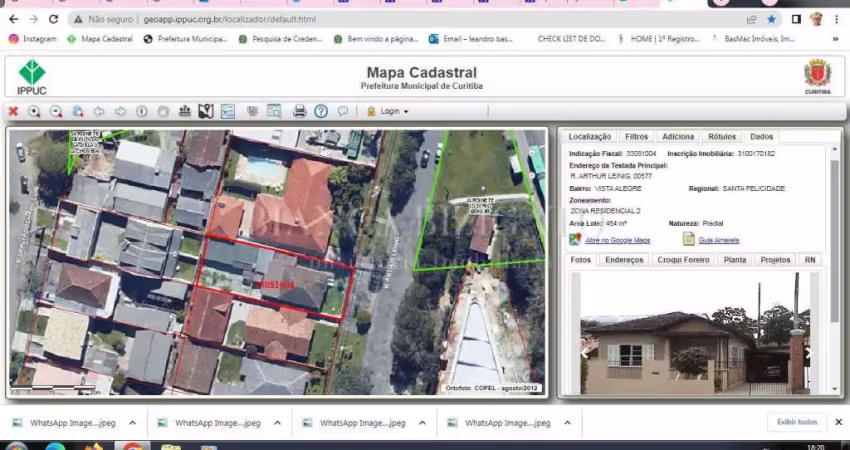
Task: Open the Endereços tab
Action: (624, 260)
